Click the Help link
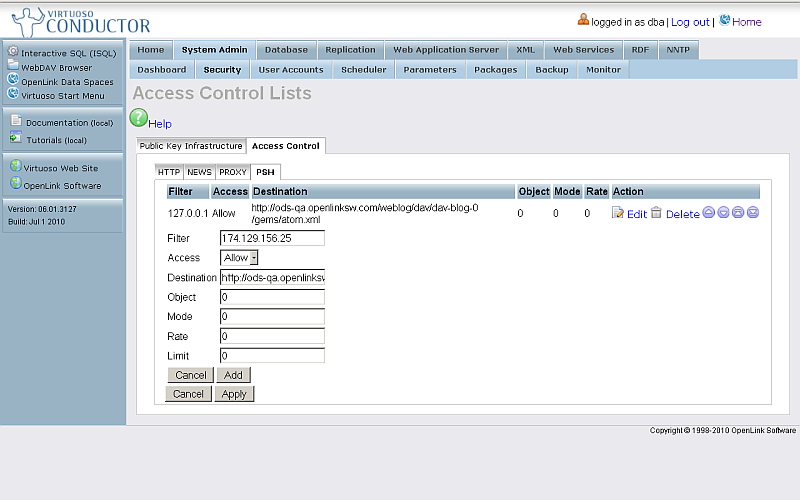The width and height of the screenshot is (800, 500). [x=160, y=124]
